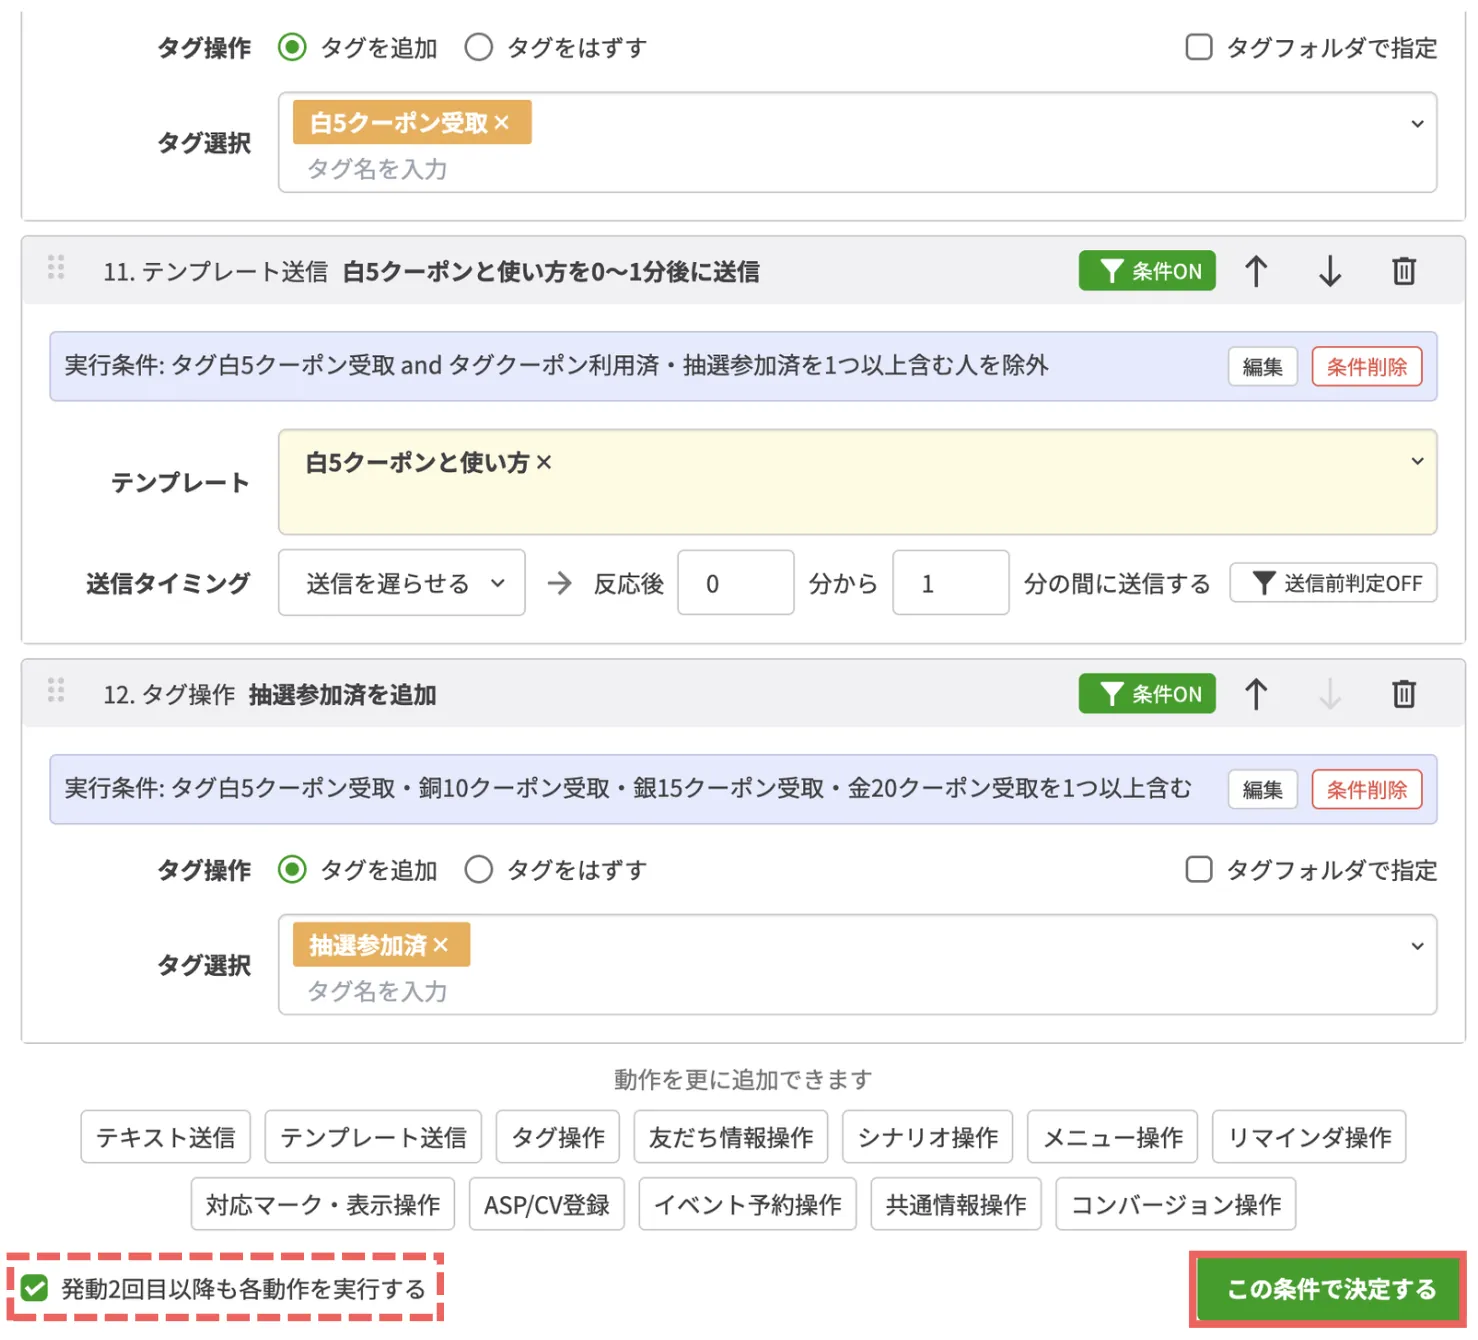Add an イベント予約操作 action
The width and height of the screenshot is (1478, 1340).
(x=748, y=1204)
